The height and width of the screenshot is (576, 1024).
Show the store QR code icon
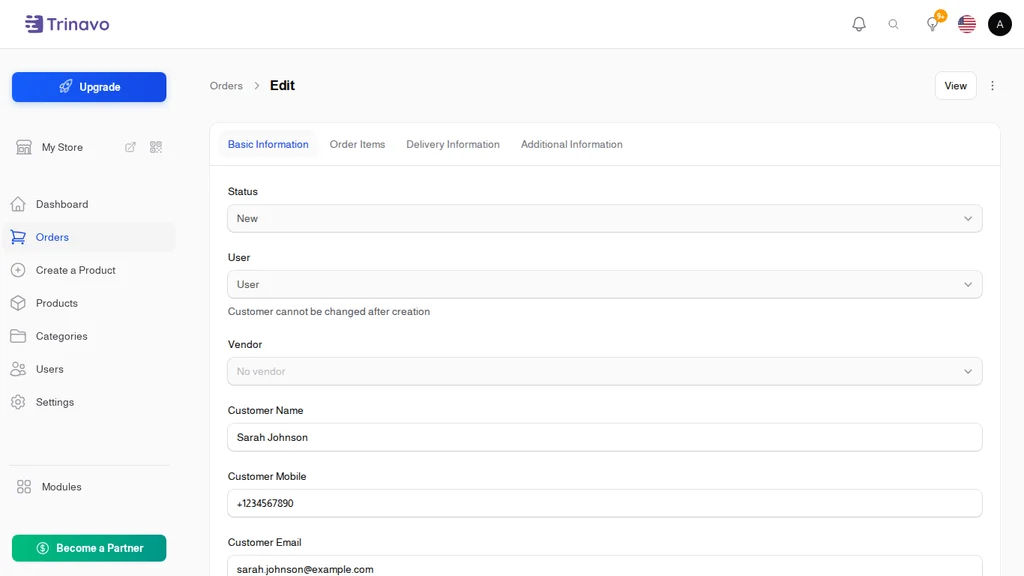[x=155, y=147]
